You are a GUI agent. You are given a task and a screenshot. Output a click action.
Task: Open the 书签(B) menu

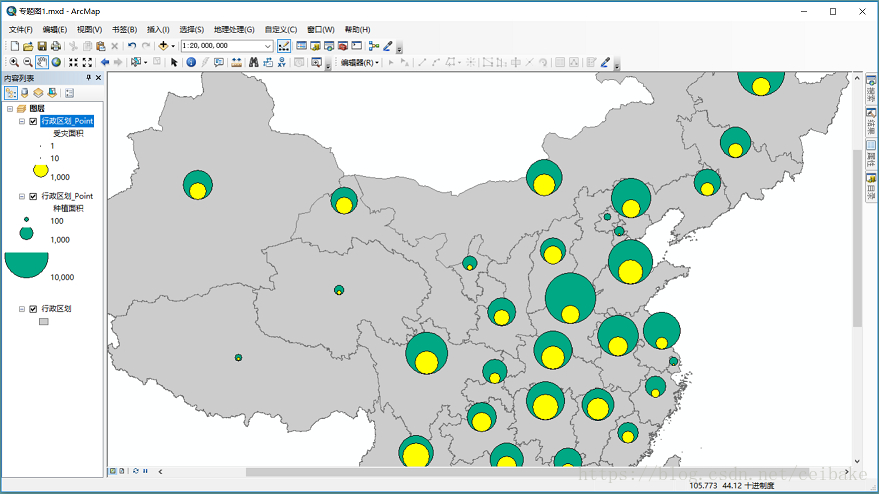[x=124, y=30]
